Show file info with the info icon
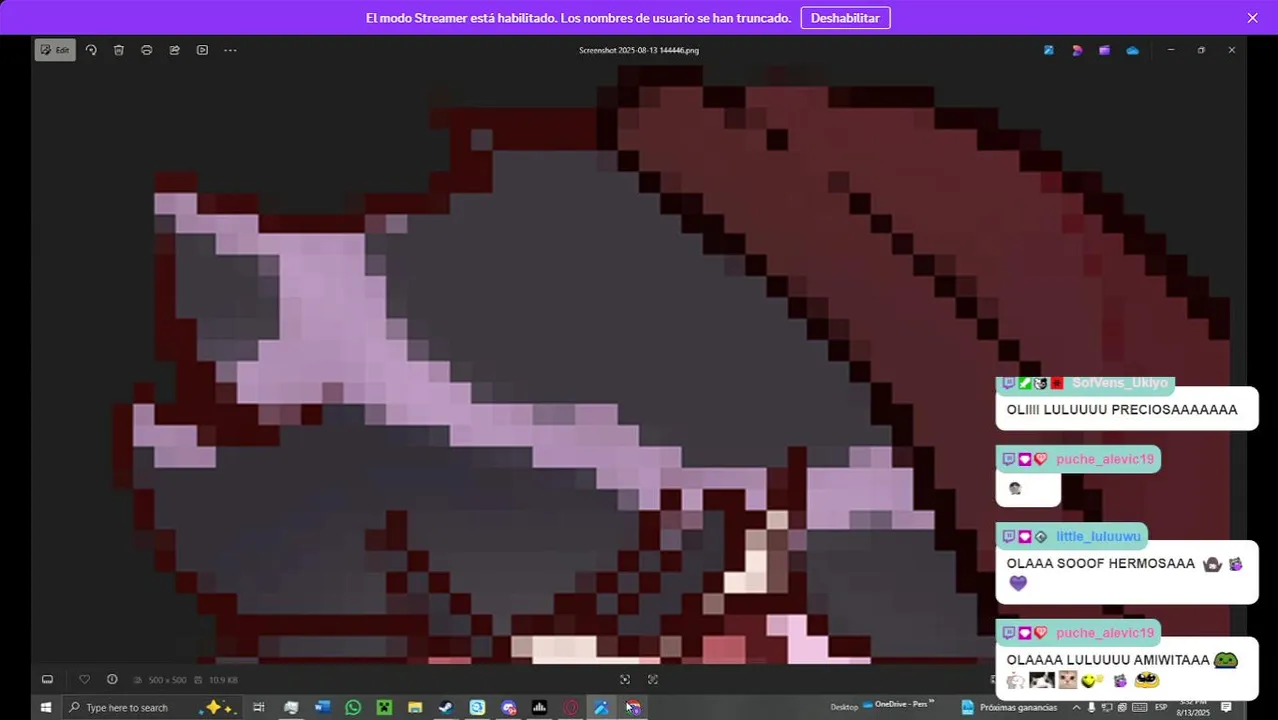Viewport: 1278px width, 720px height. 112,680
